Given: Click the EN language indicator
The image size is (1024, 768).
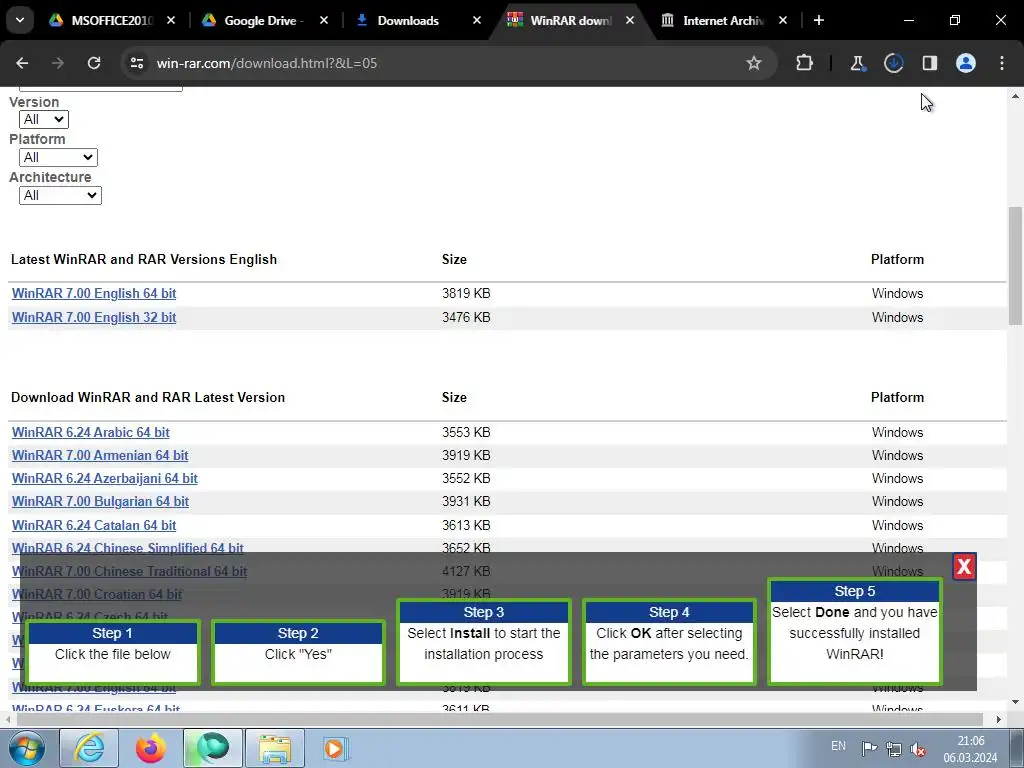Looking at the screenshot, I should 839,746.
